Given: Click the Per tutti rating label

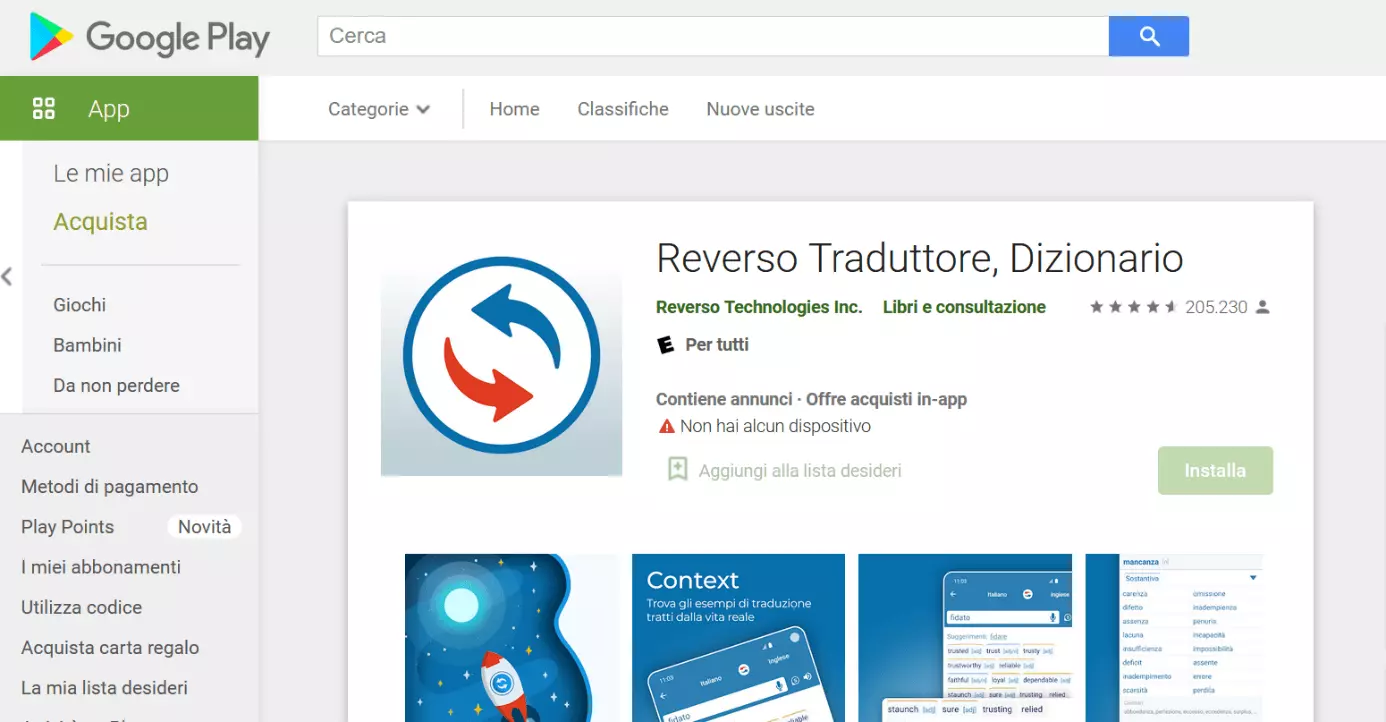Looking at the screenshot, I should click(717, 345).
